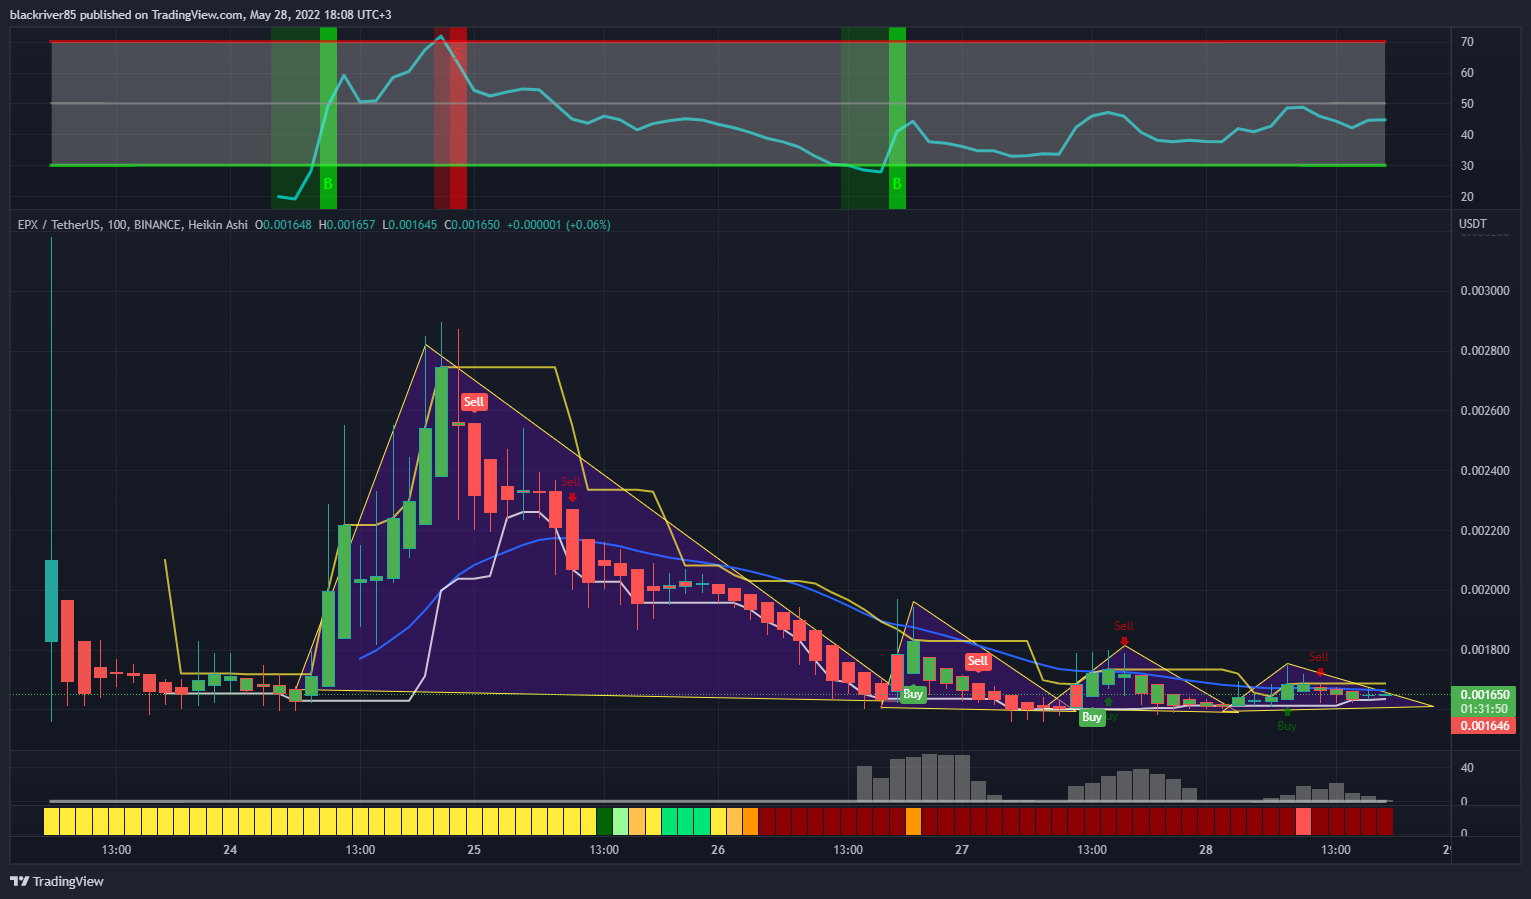Click the date label 28 on the time axis
The image size is (1531, 899).
1206,850
